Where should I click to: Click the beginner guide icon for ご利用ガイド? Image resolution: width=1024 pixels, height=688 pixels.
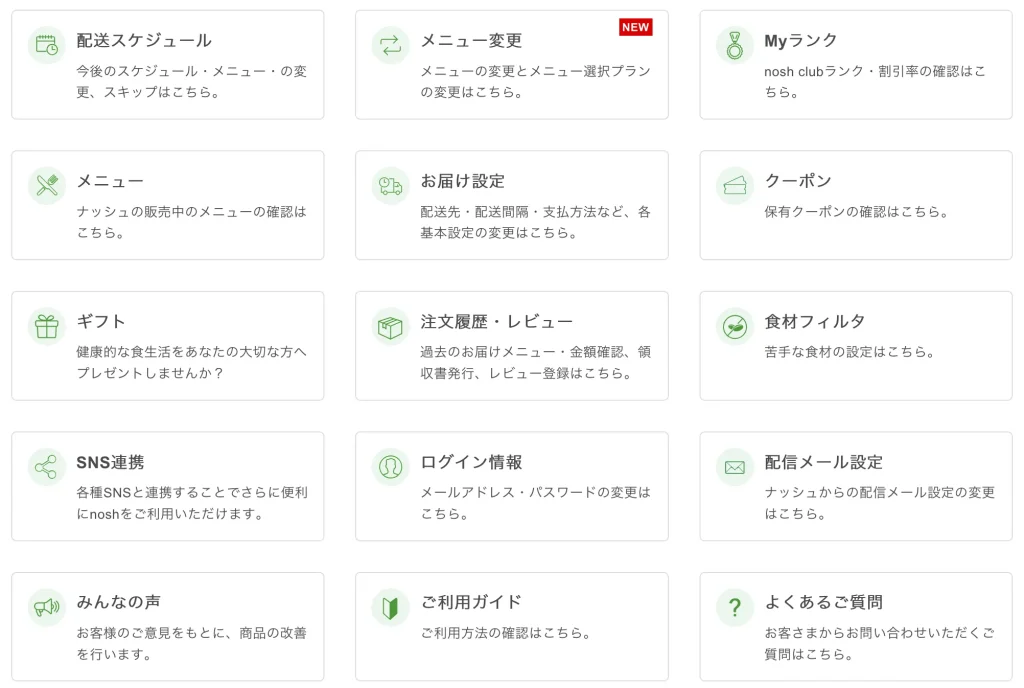click(391, 607)
